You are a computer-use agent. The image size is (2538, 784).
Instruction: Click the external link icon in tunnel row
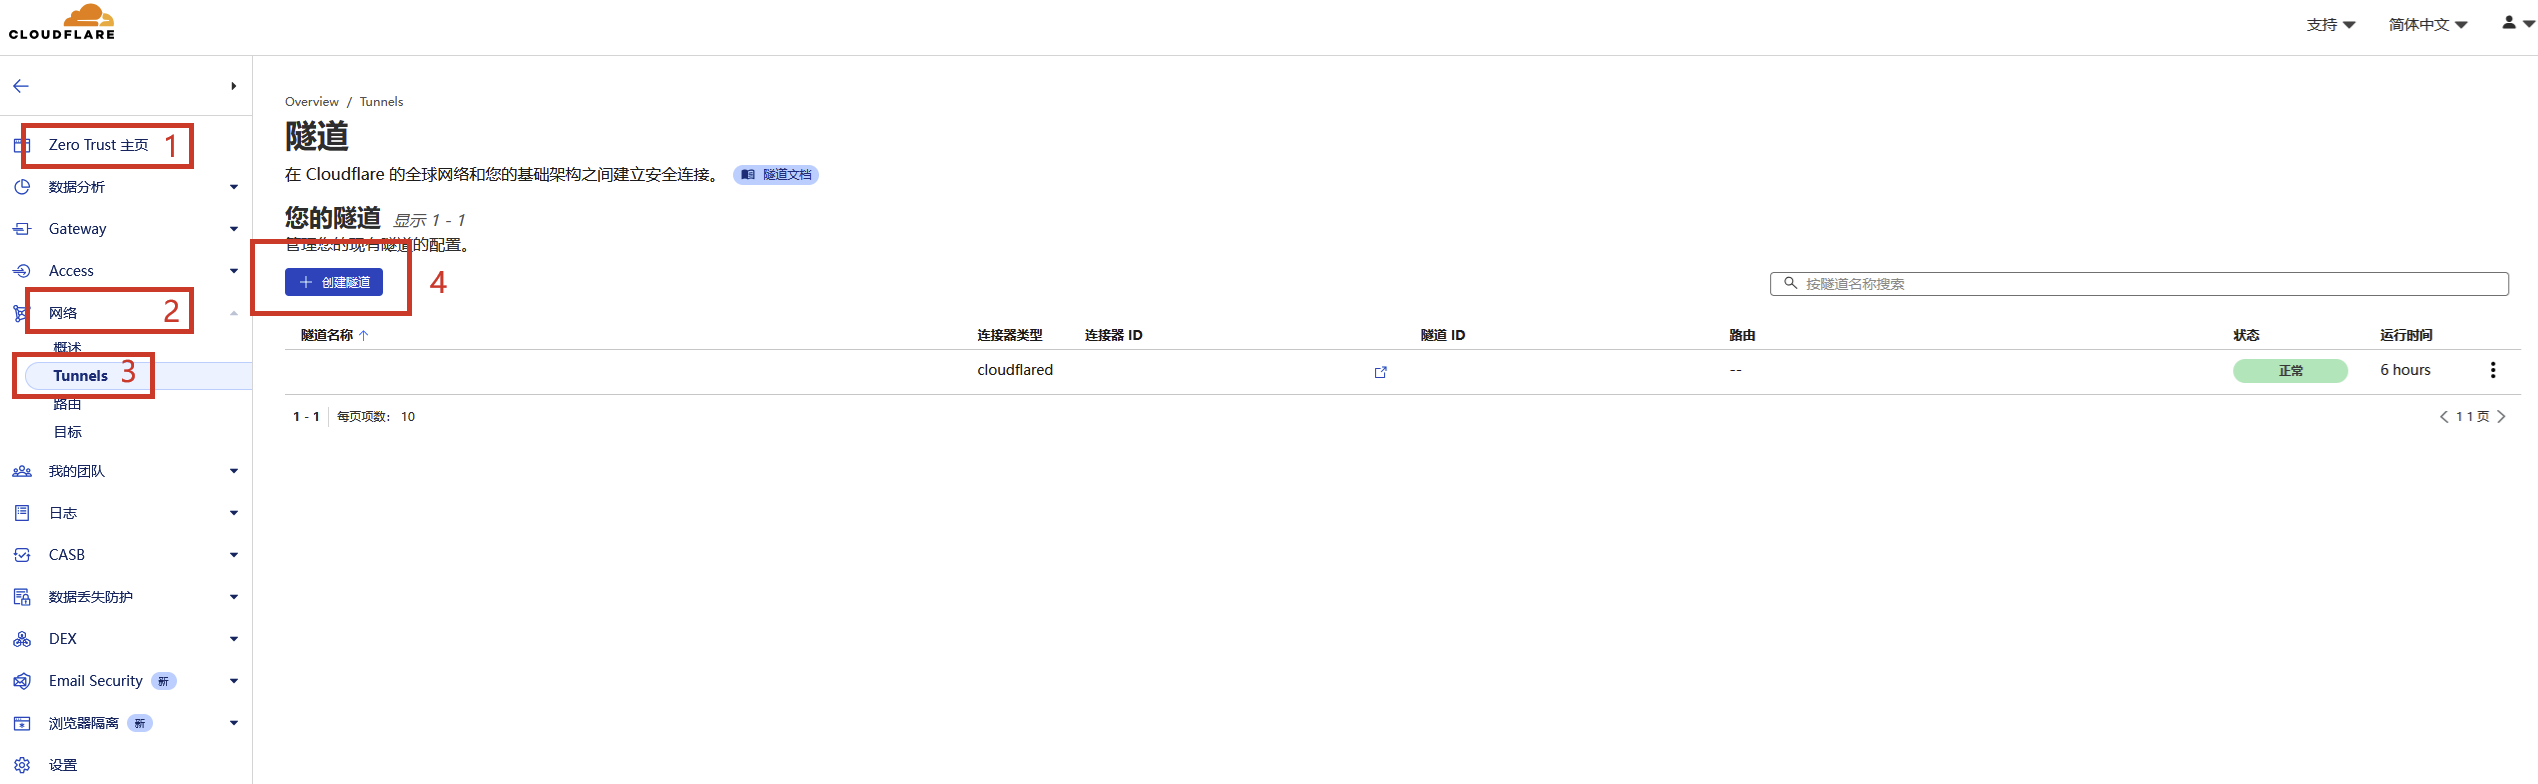coord(1381,372)
